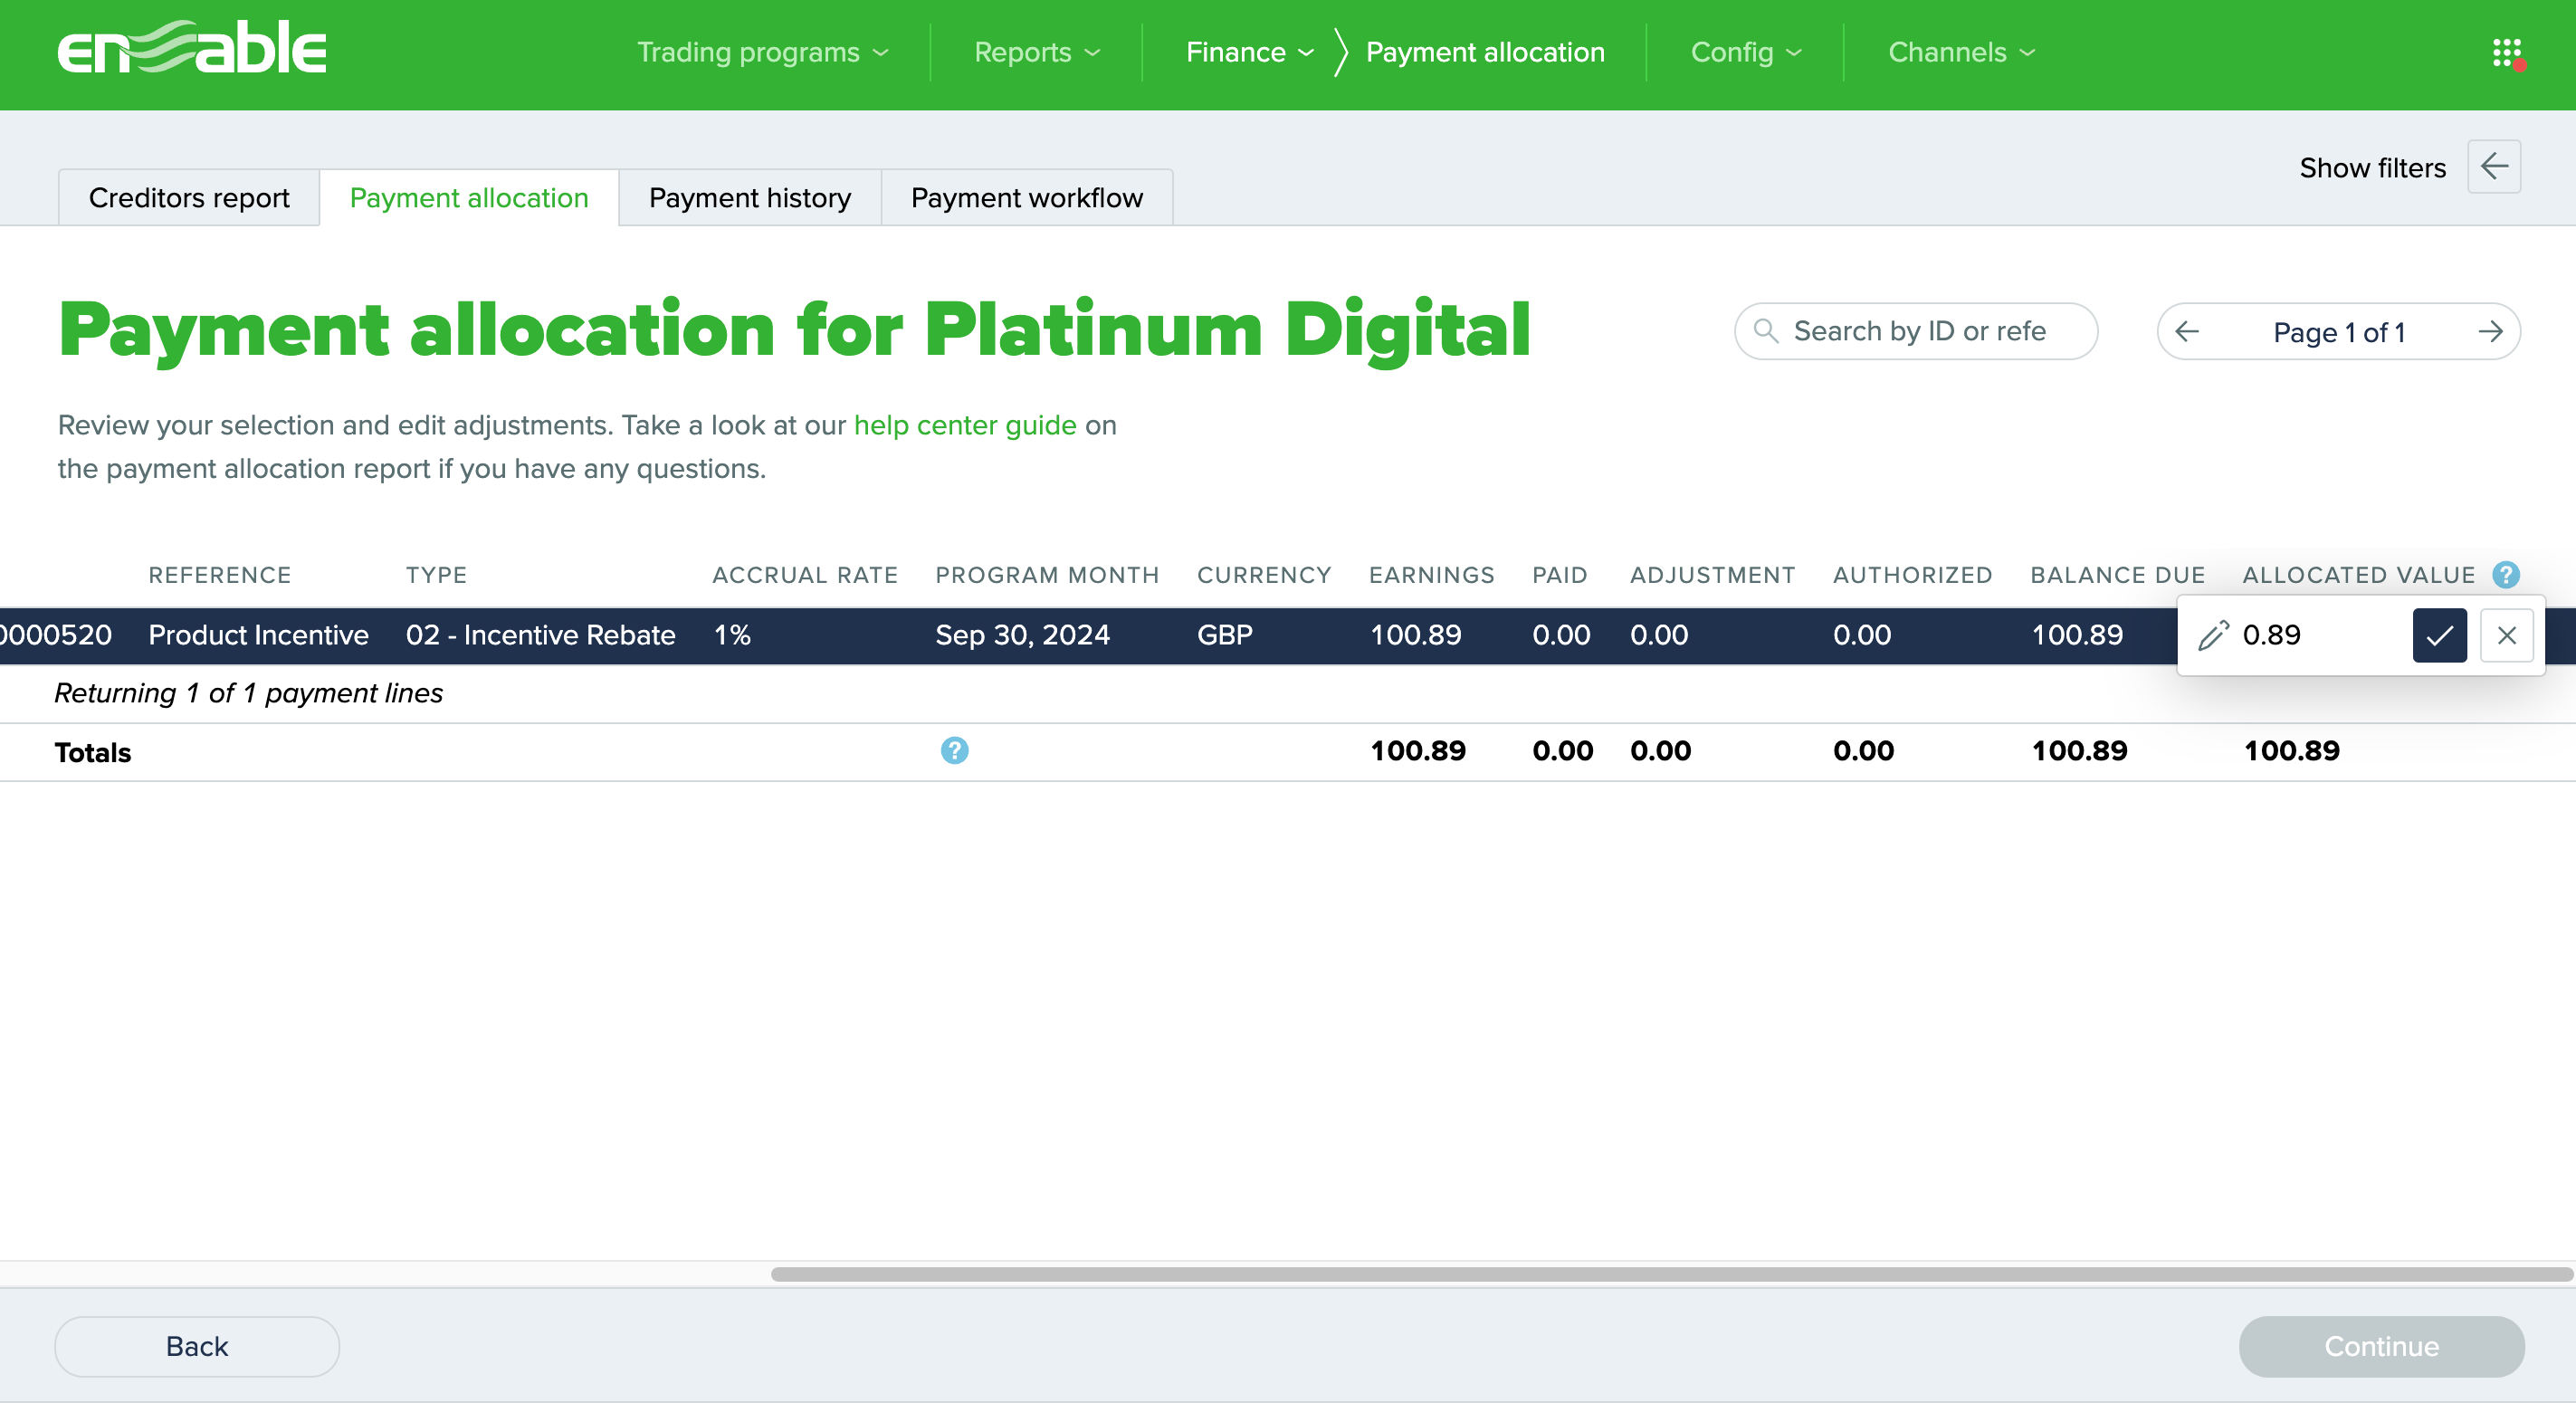2576x1403 pixels.
Task: Click the horizontal scrollbar thumb
Action: coord(1671,1274)
